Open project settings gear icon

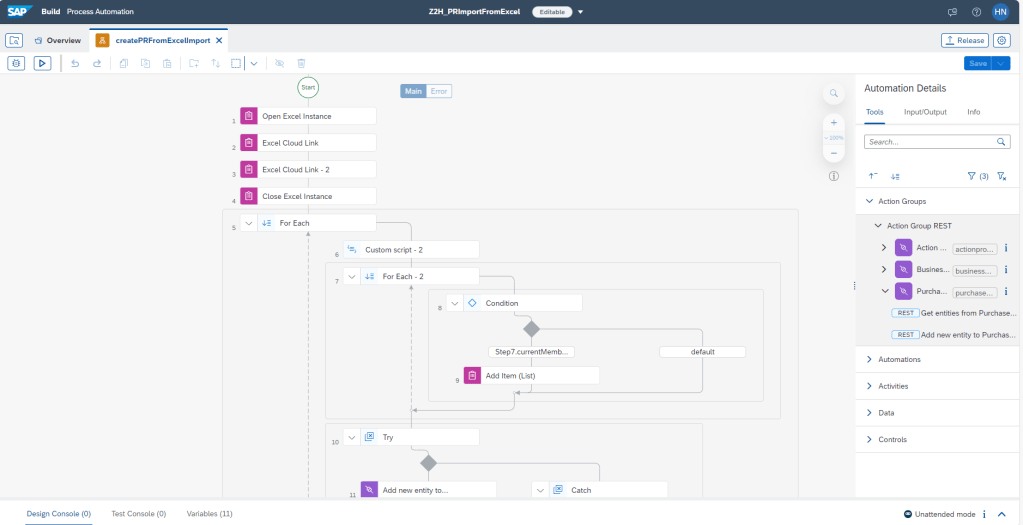[x=1002, y=40]
